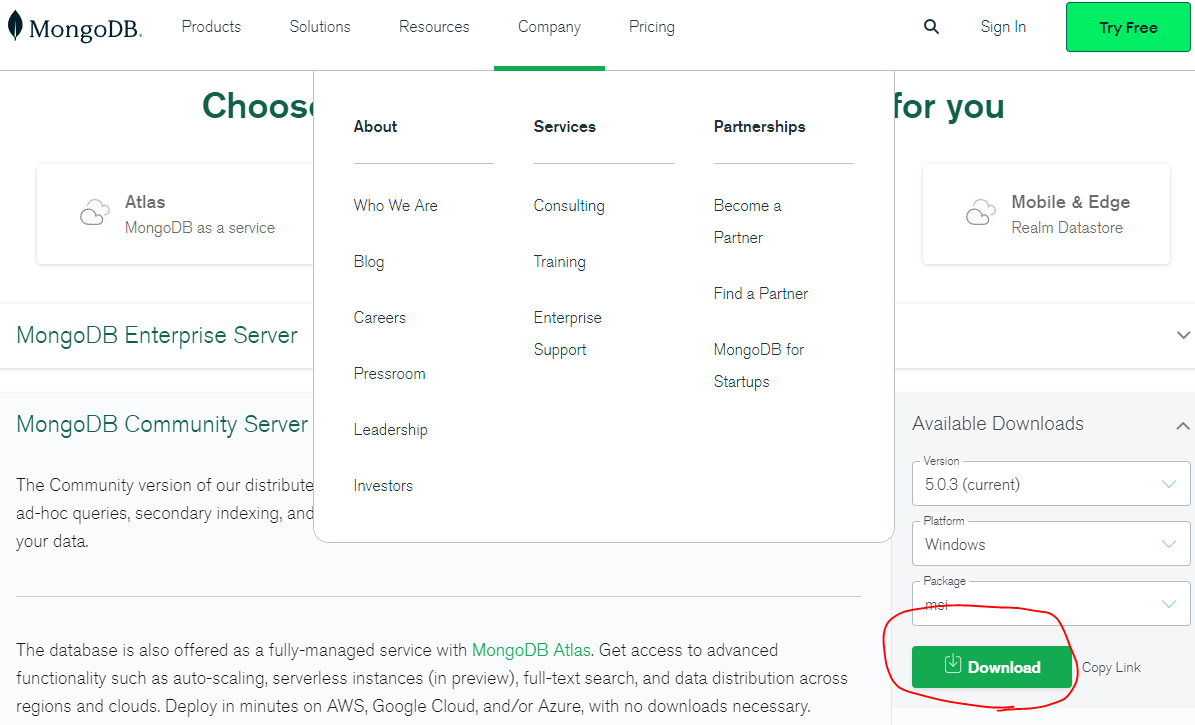Open the Leadership link
The width and height of the screenshot is (1195, 725).
pyautogui.click(x=390, y=430)
